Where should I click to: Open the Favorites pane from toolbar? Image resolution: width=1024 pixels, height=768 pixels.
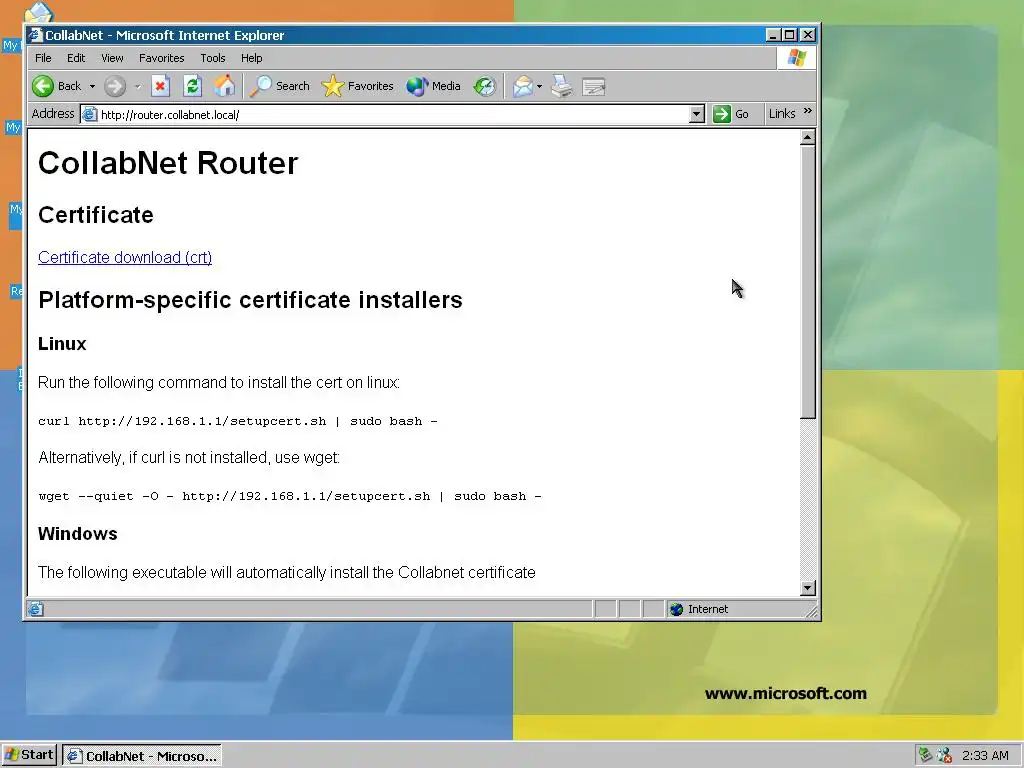tap(358, 86)
